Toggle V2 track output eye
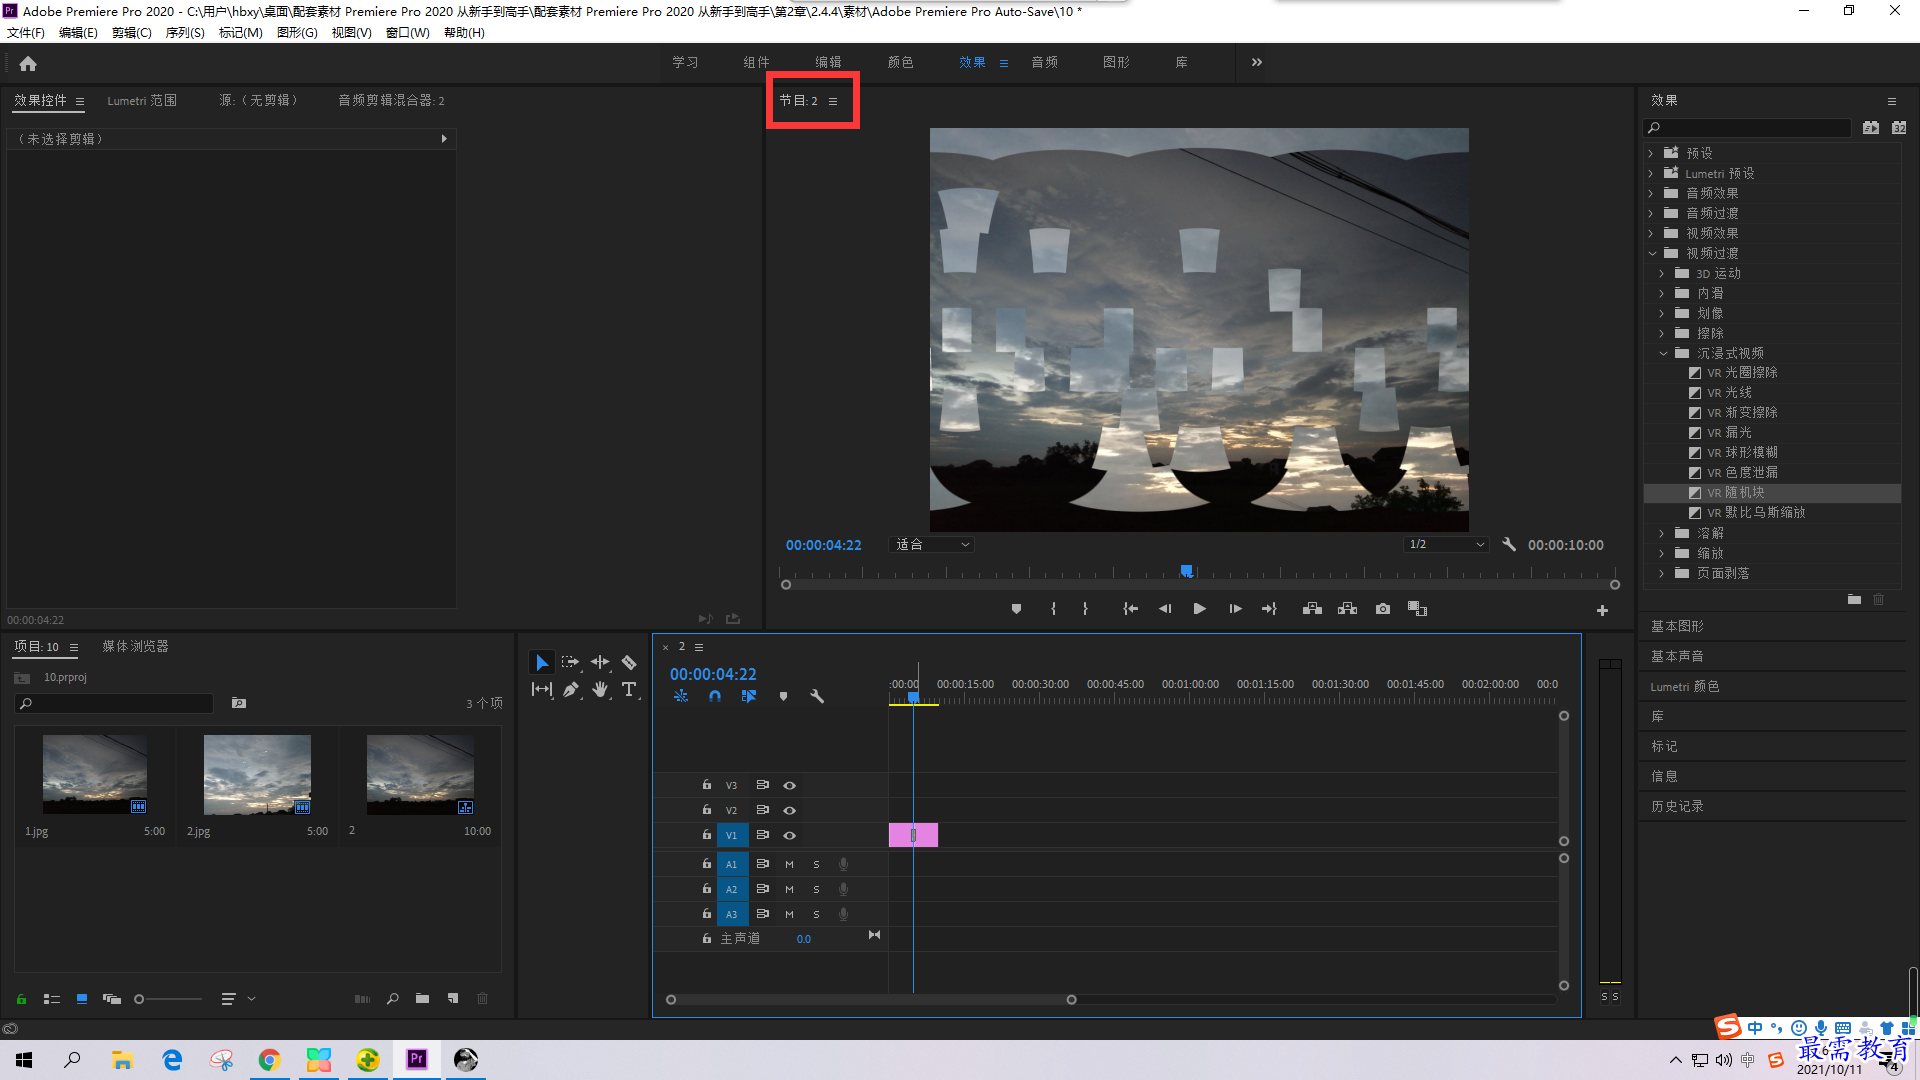Image resolution: width=1920 pixels, height=1080 pixels. tap(789, 810)
